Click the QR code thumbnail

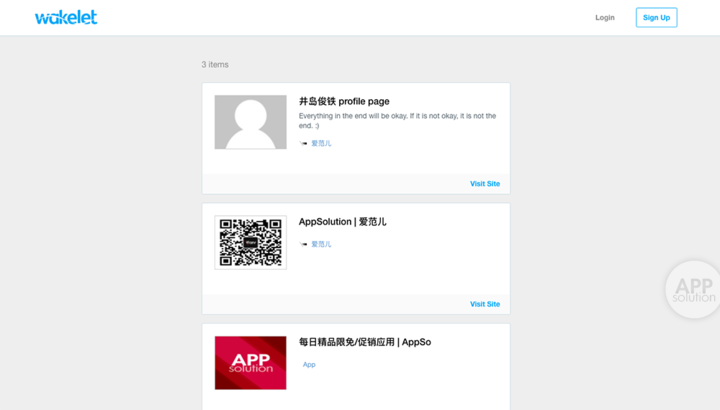(x=250, y=242)
